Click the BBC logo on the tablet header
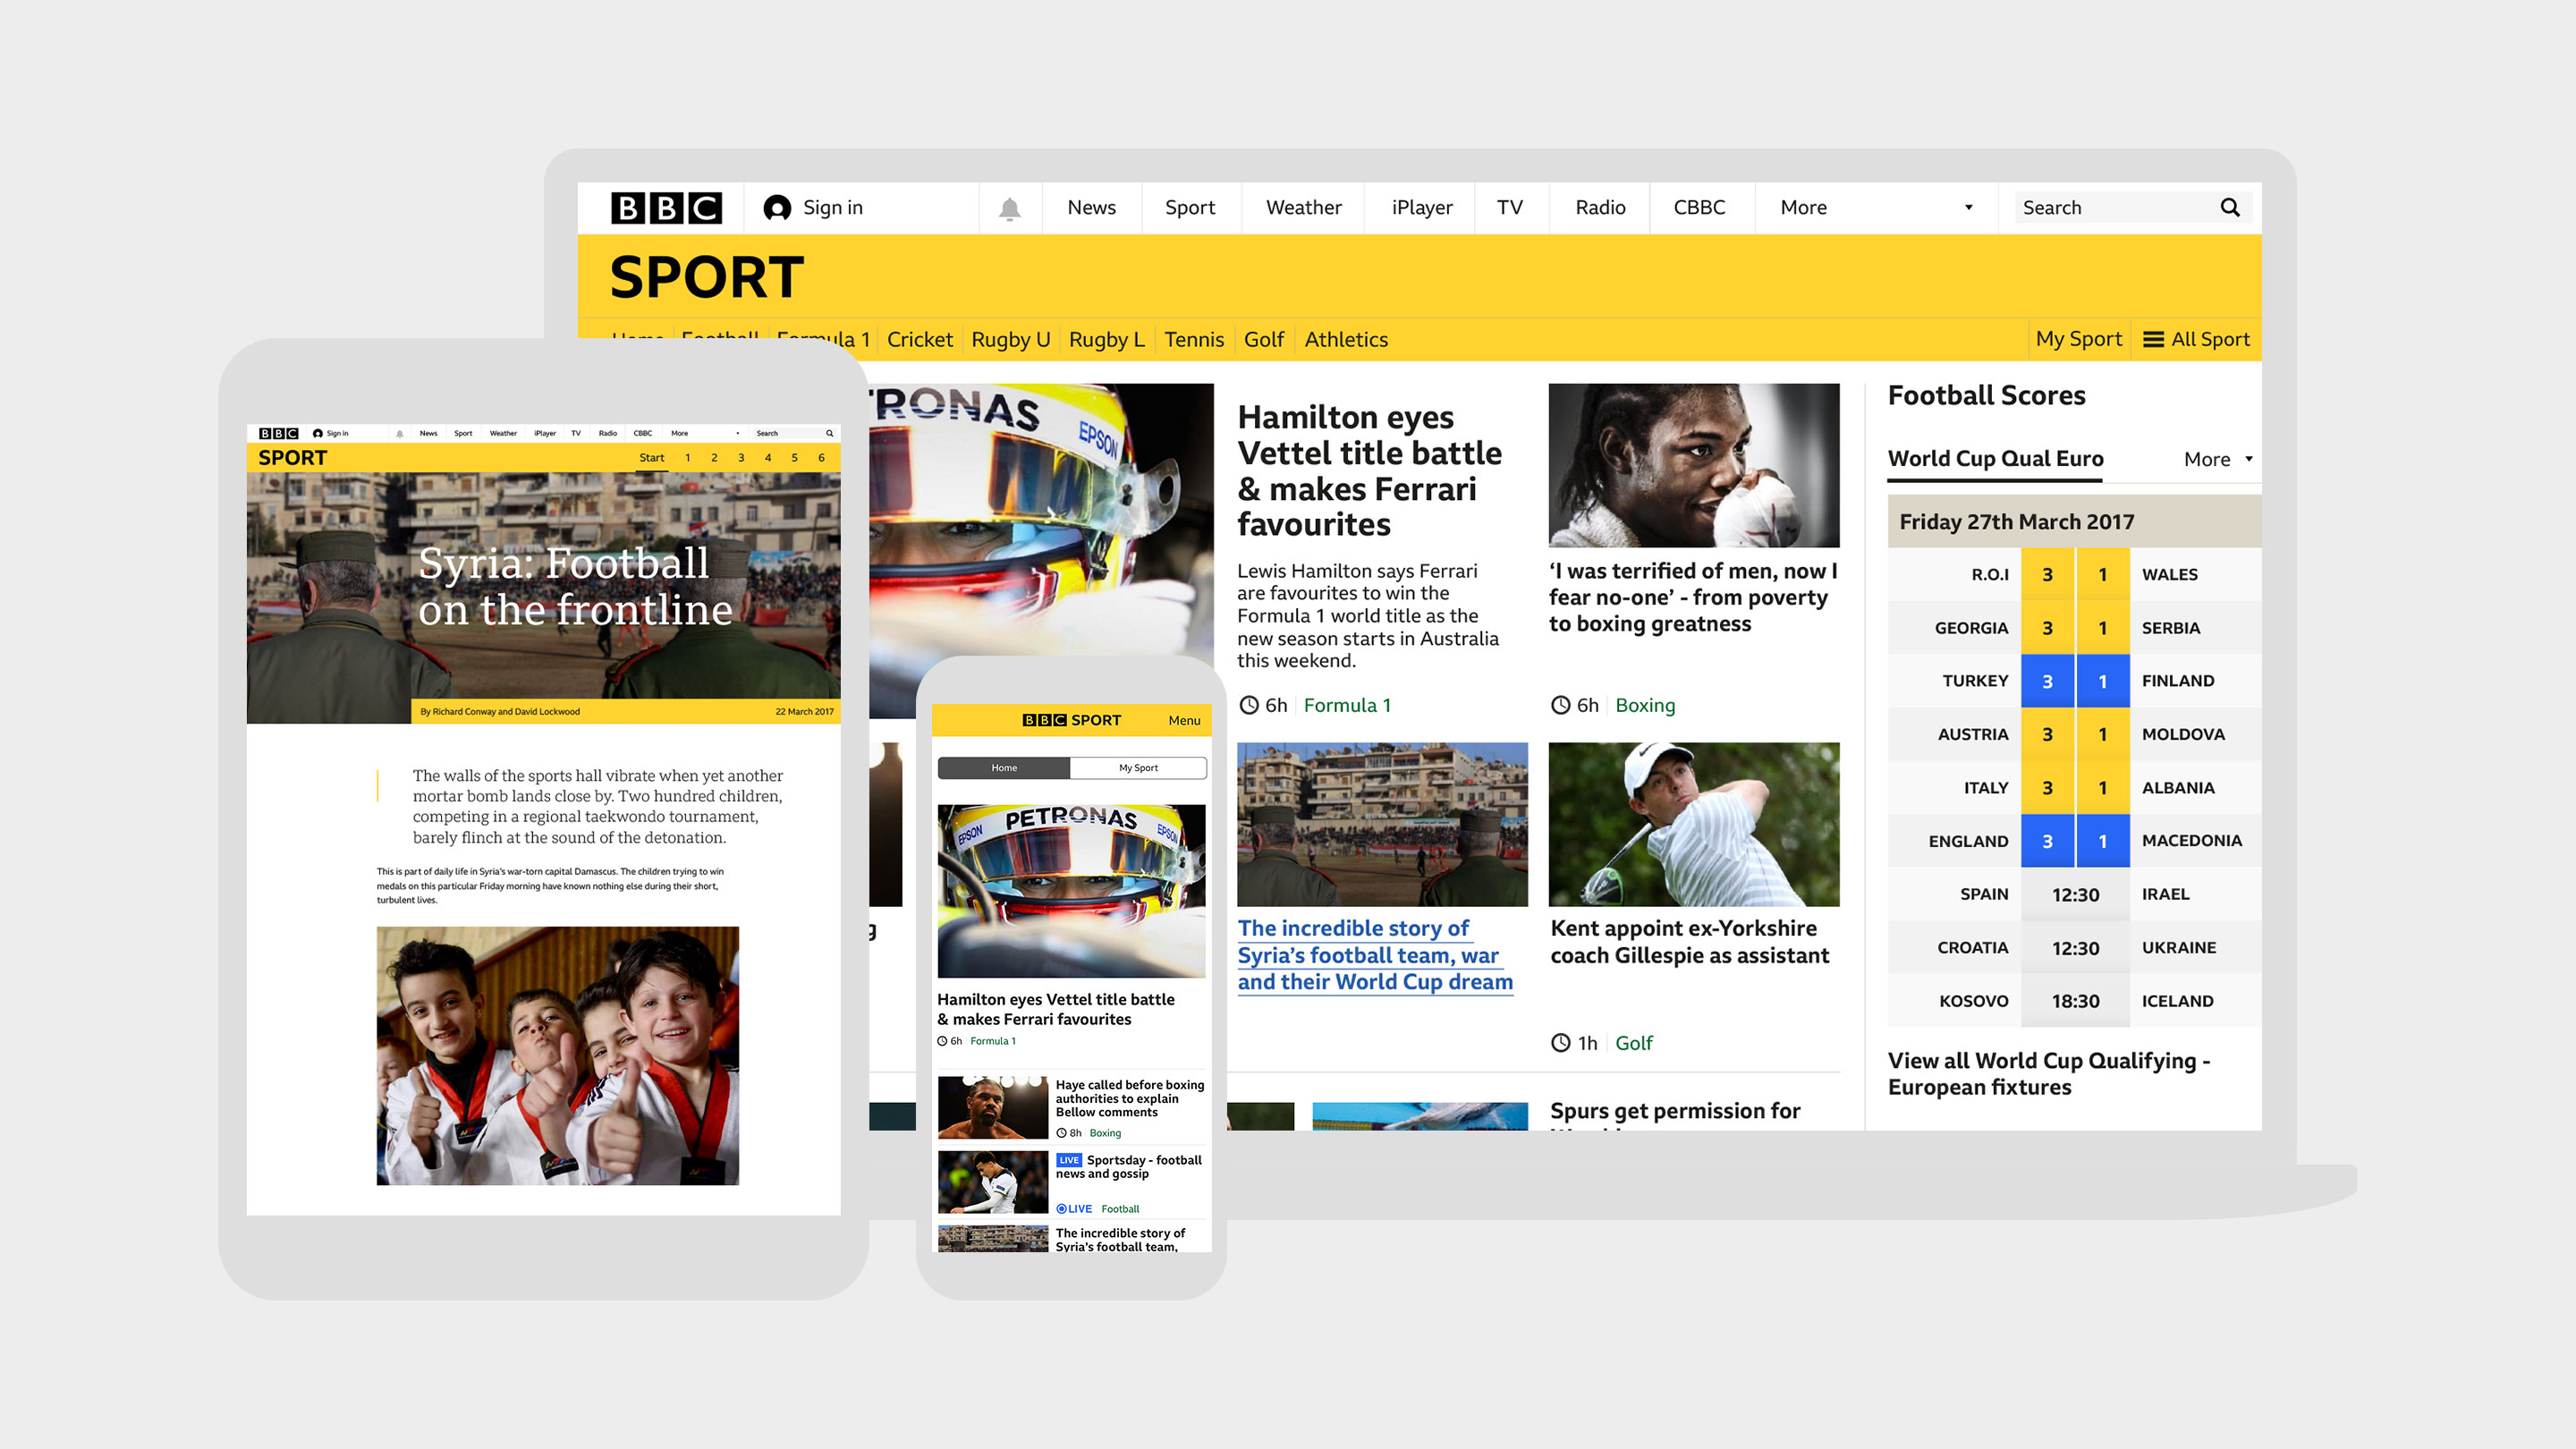Image resolution: width=2576 pixels, height=1449 pixels. click(279, 433)
